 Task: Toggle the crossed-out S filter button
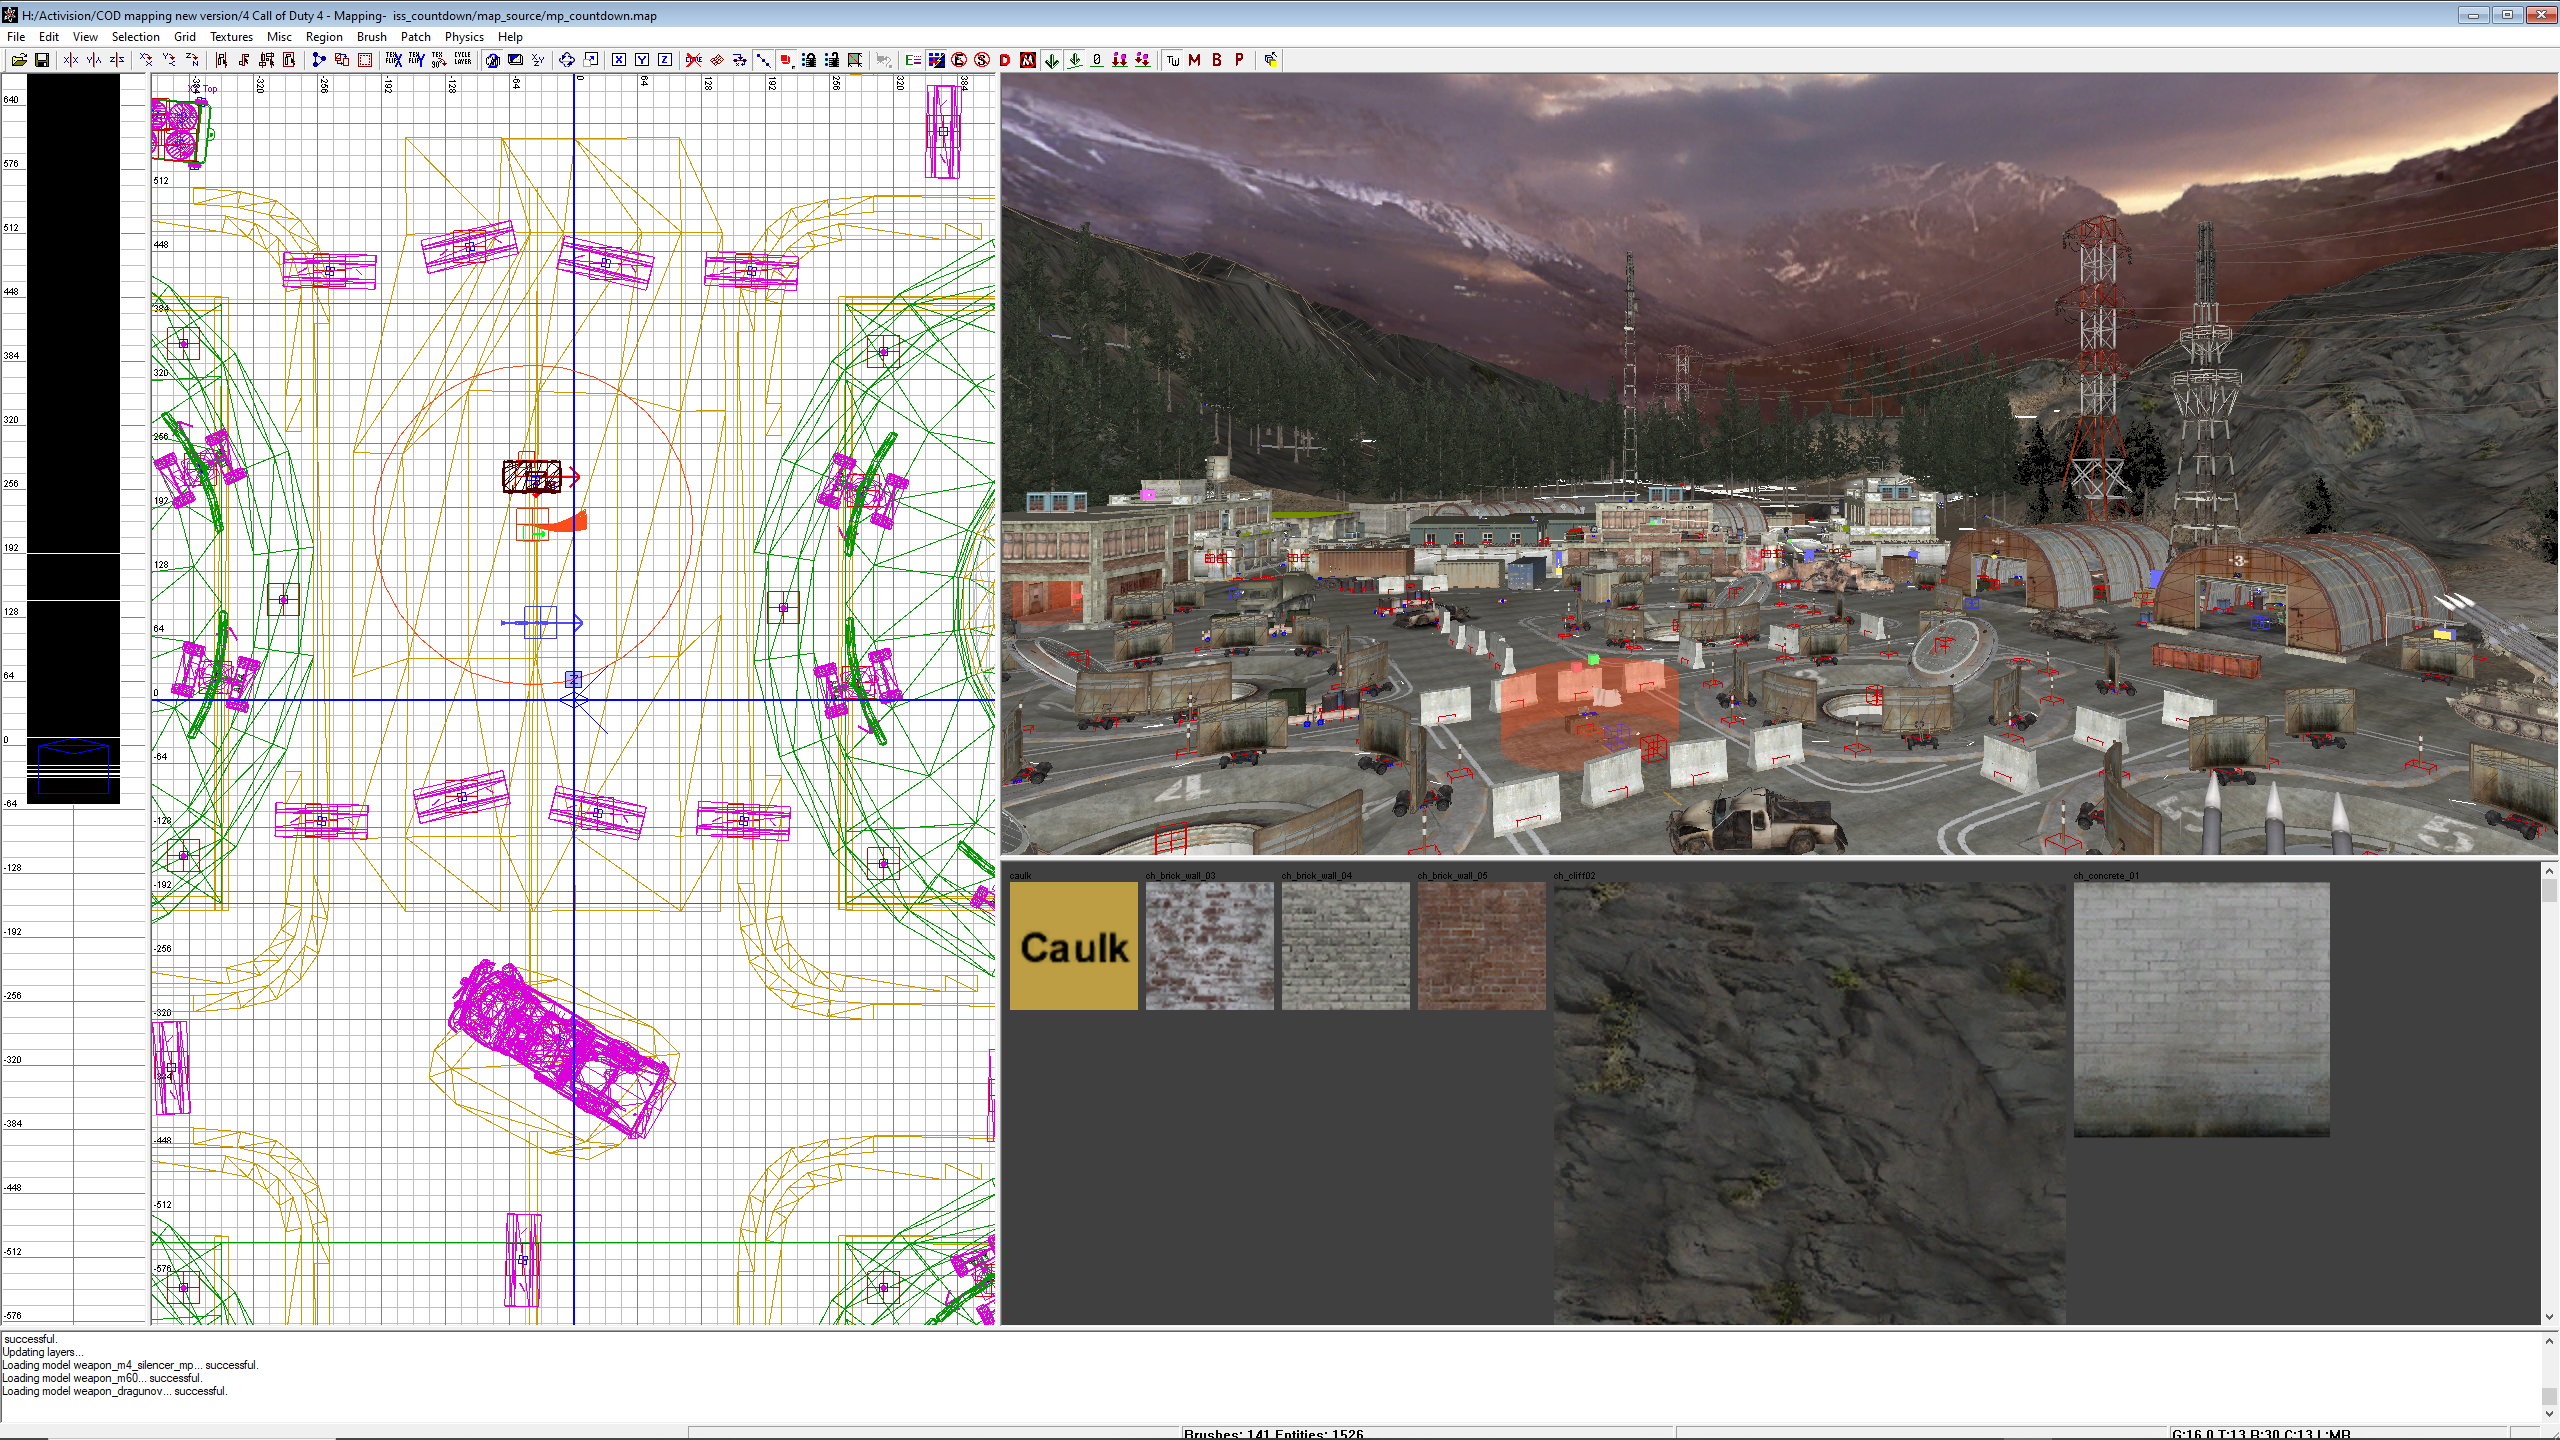click(982, 60)
